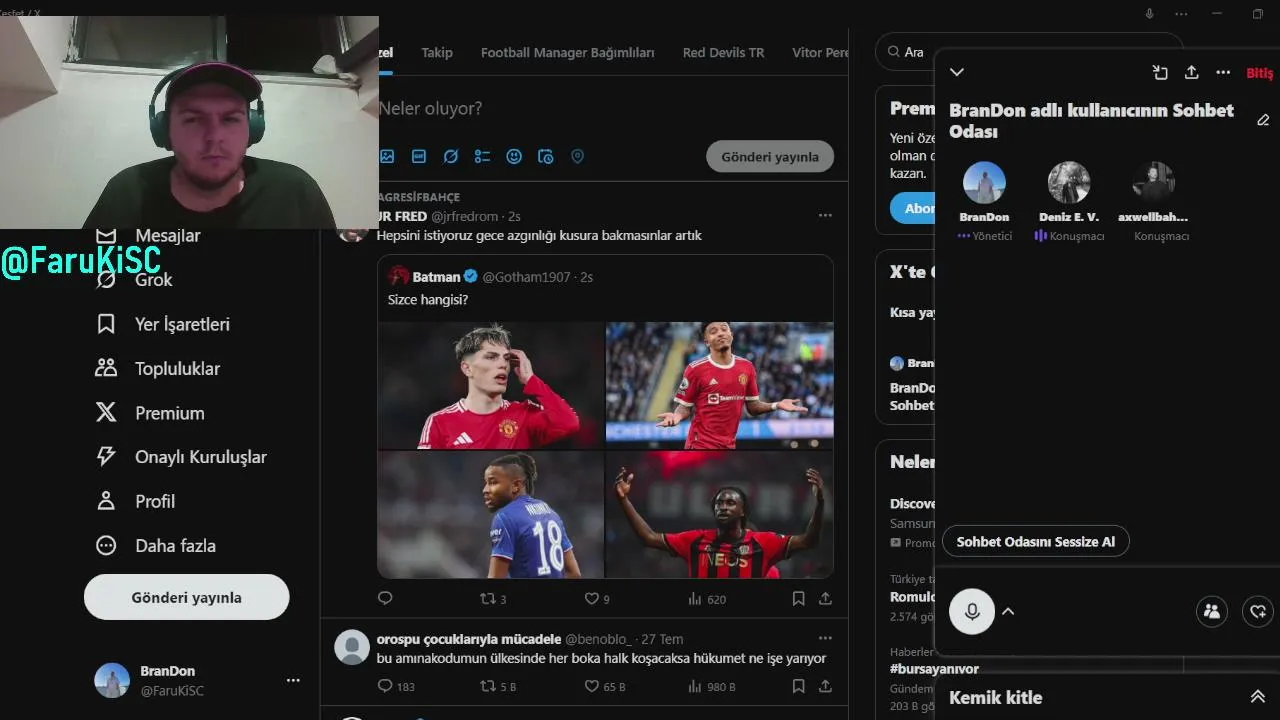Add media image icon to post

tap(387, 156)
